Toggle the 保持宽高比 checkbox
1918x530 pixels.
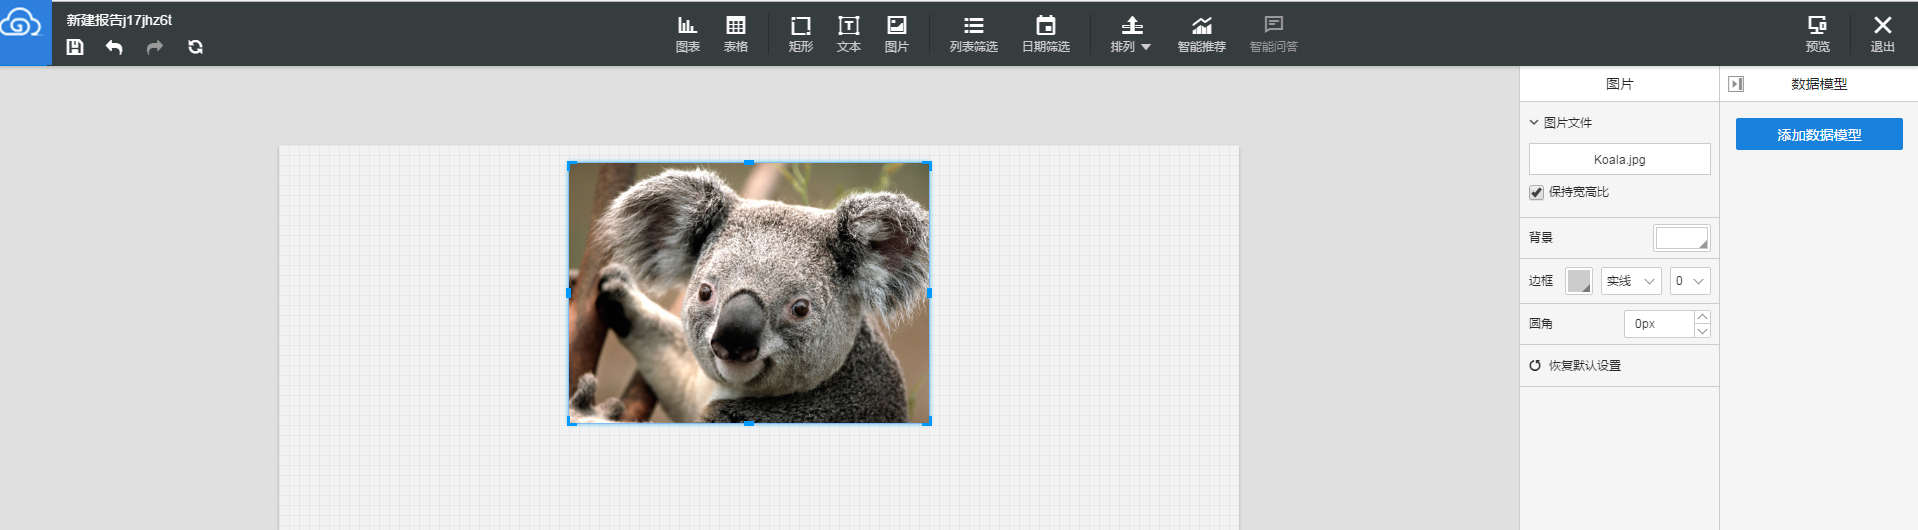click(1536, 192)
